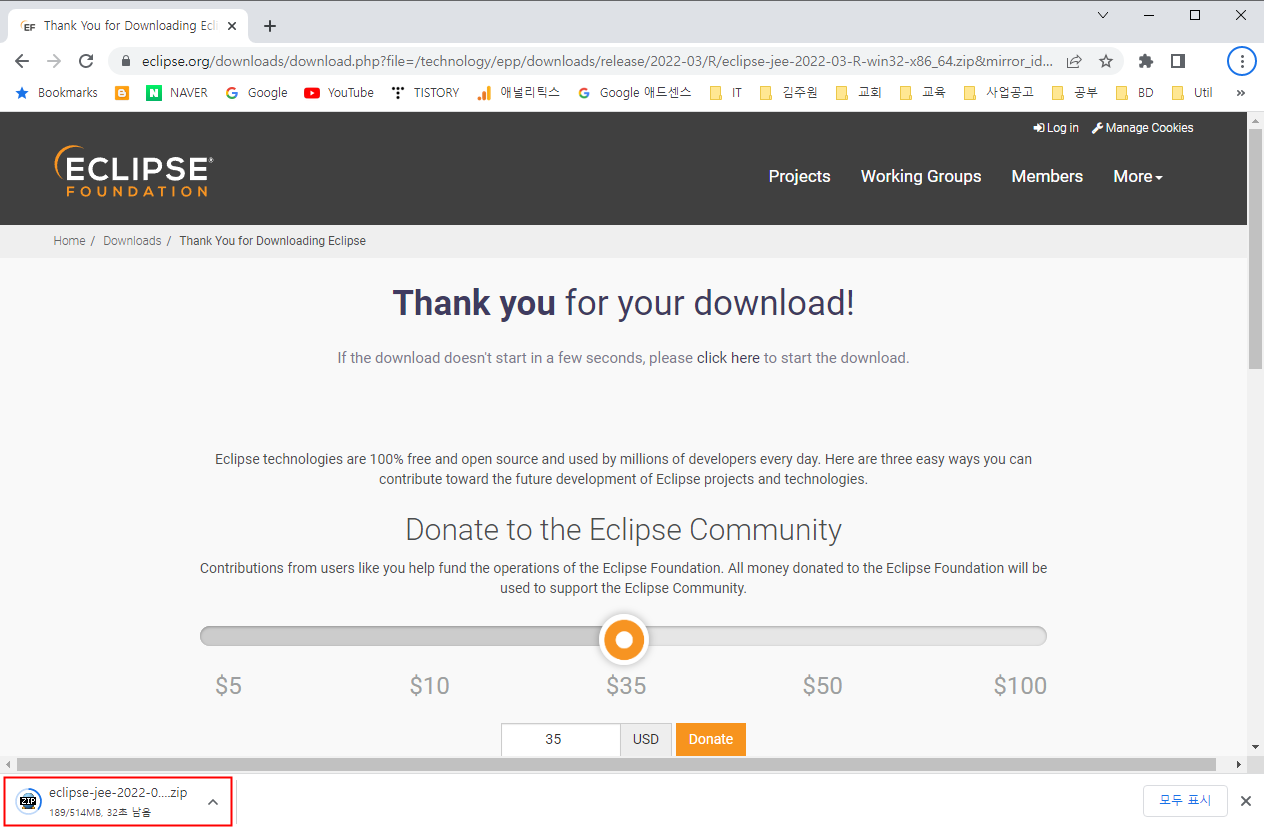Open the Working Groups menu item

(921, 176)
